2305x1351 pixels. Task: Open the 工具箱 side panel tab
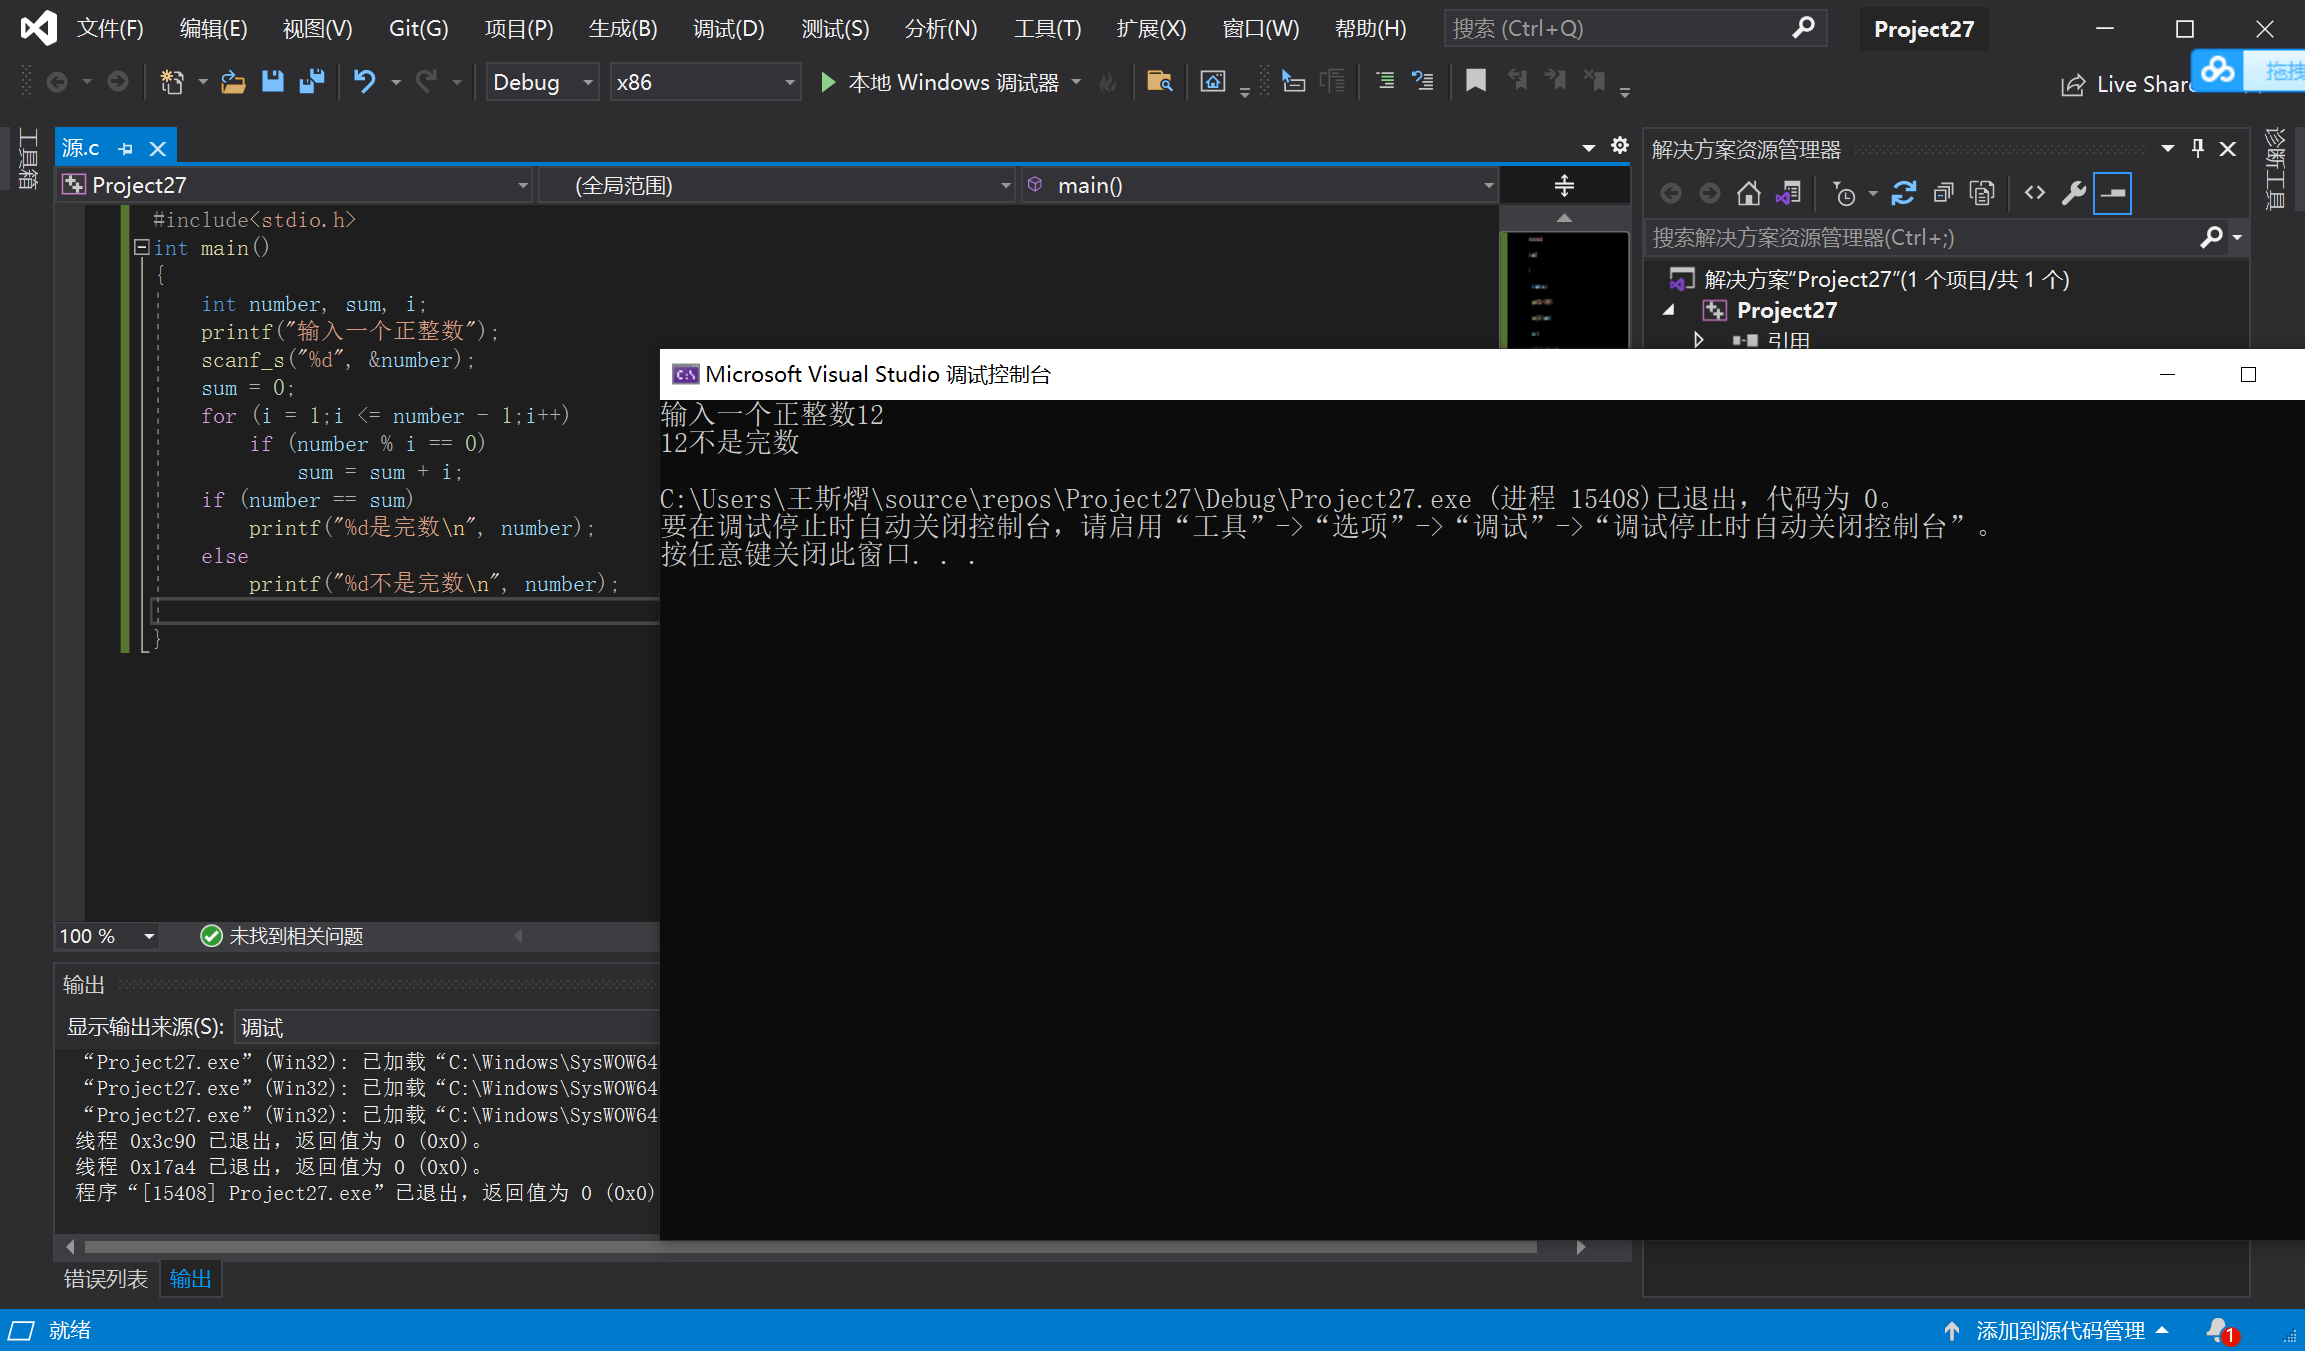28,158
